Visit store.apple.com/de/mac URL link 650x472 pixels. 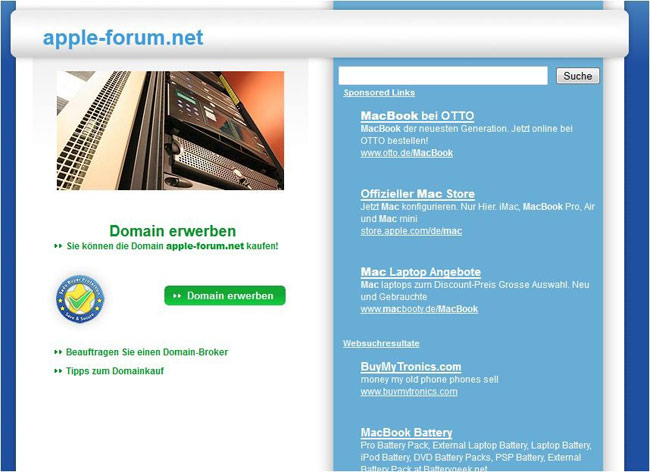click(x=411, y=231)
